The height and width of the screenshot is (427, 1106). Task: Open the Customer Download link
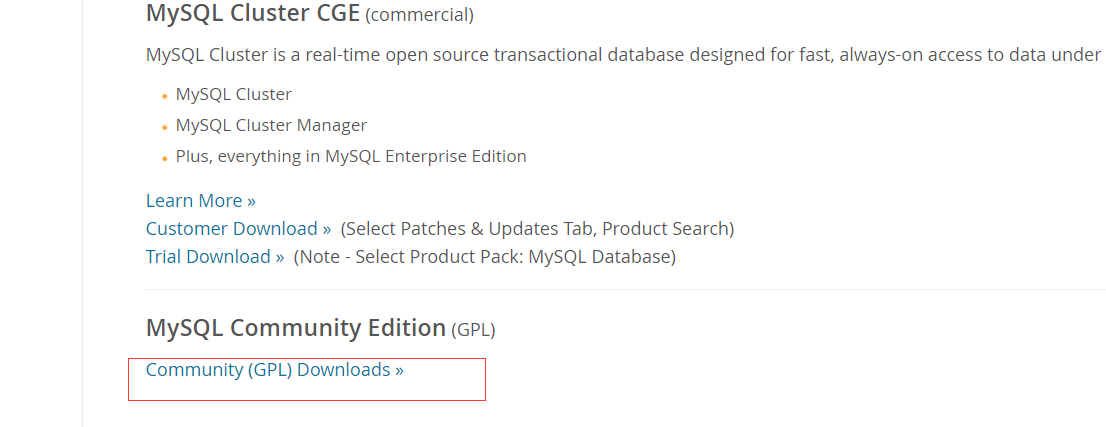238,229
